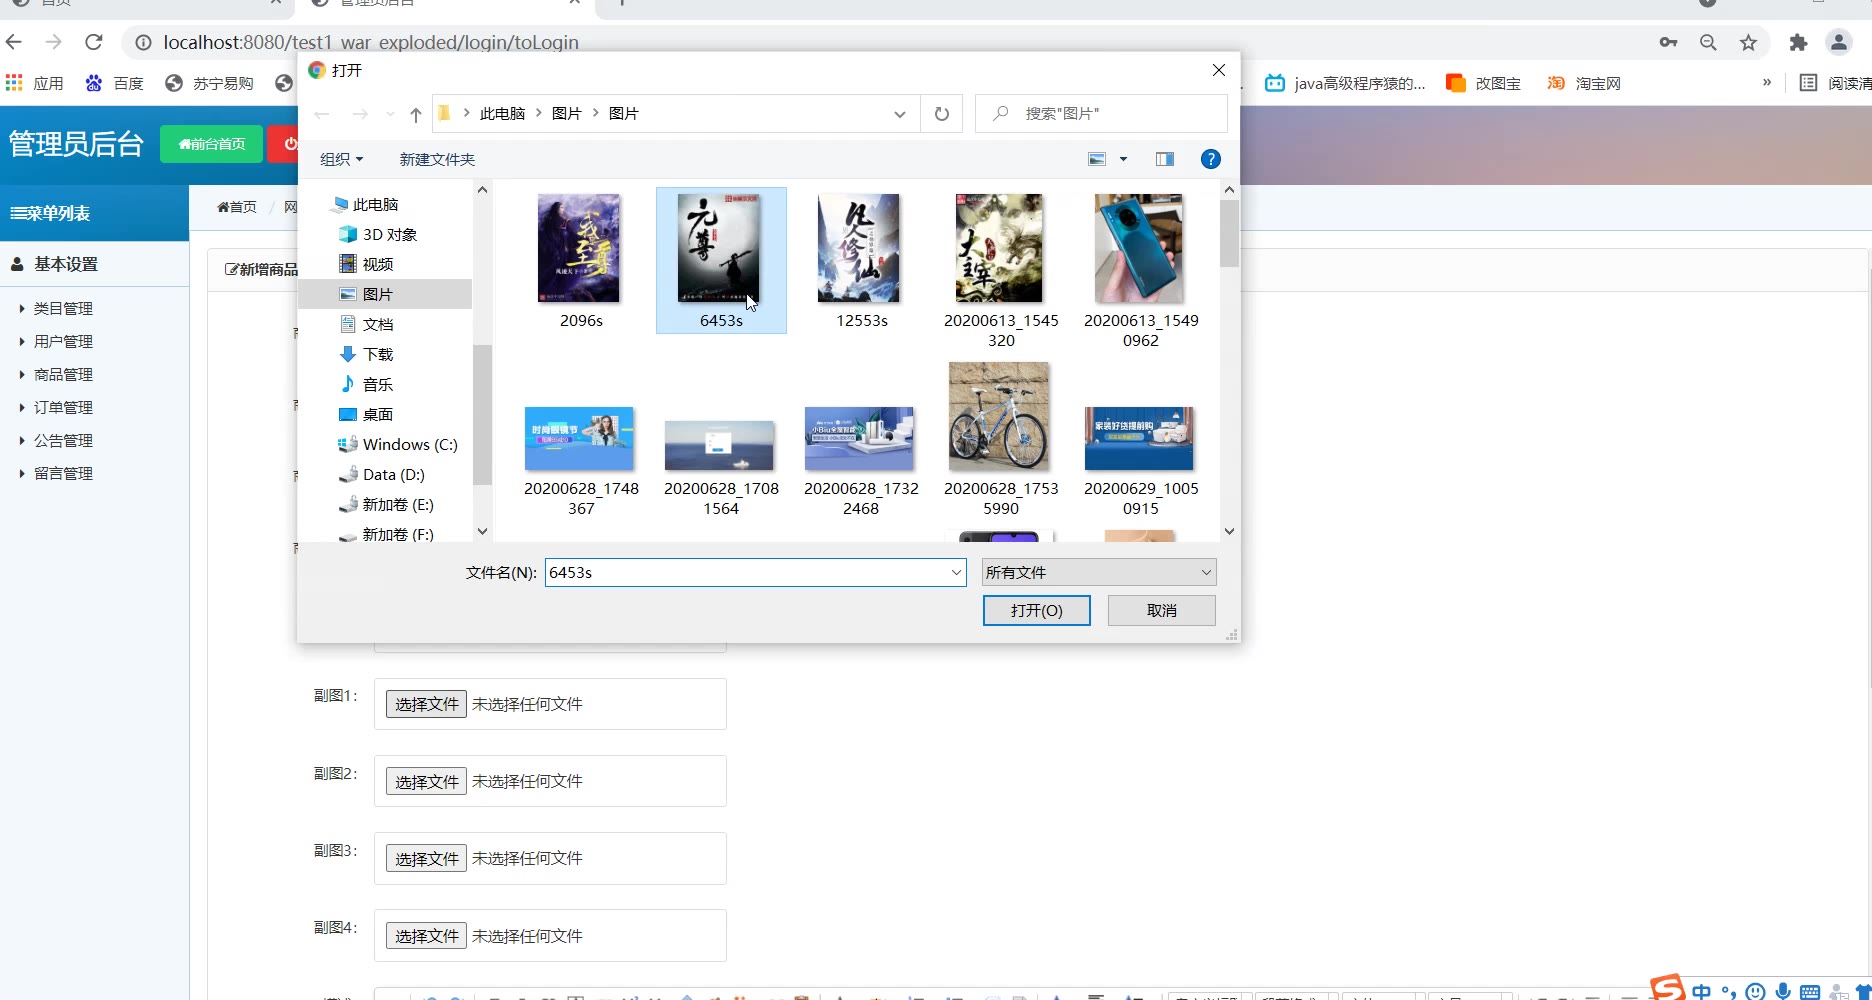Image resolution: width=1872 pixels, height=1000 pixels.
Task: Open the 组织 menu
Action: 341,159
